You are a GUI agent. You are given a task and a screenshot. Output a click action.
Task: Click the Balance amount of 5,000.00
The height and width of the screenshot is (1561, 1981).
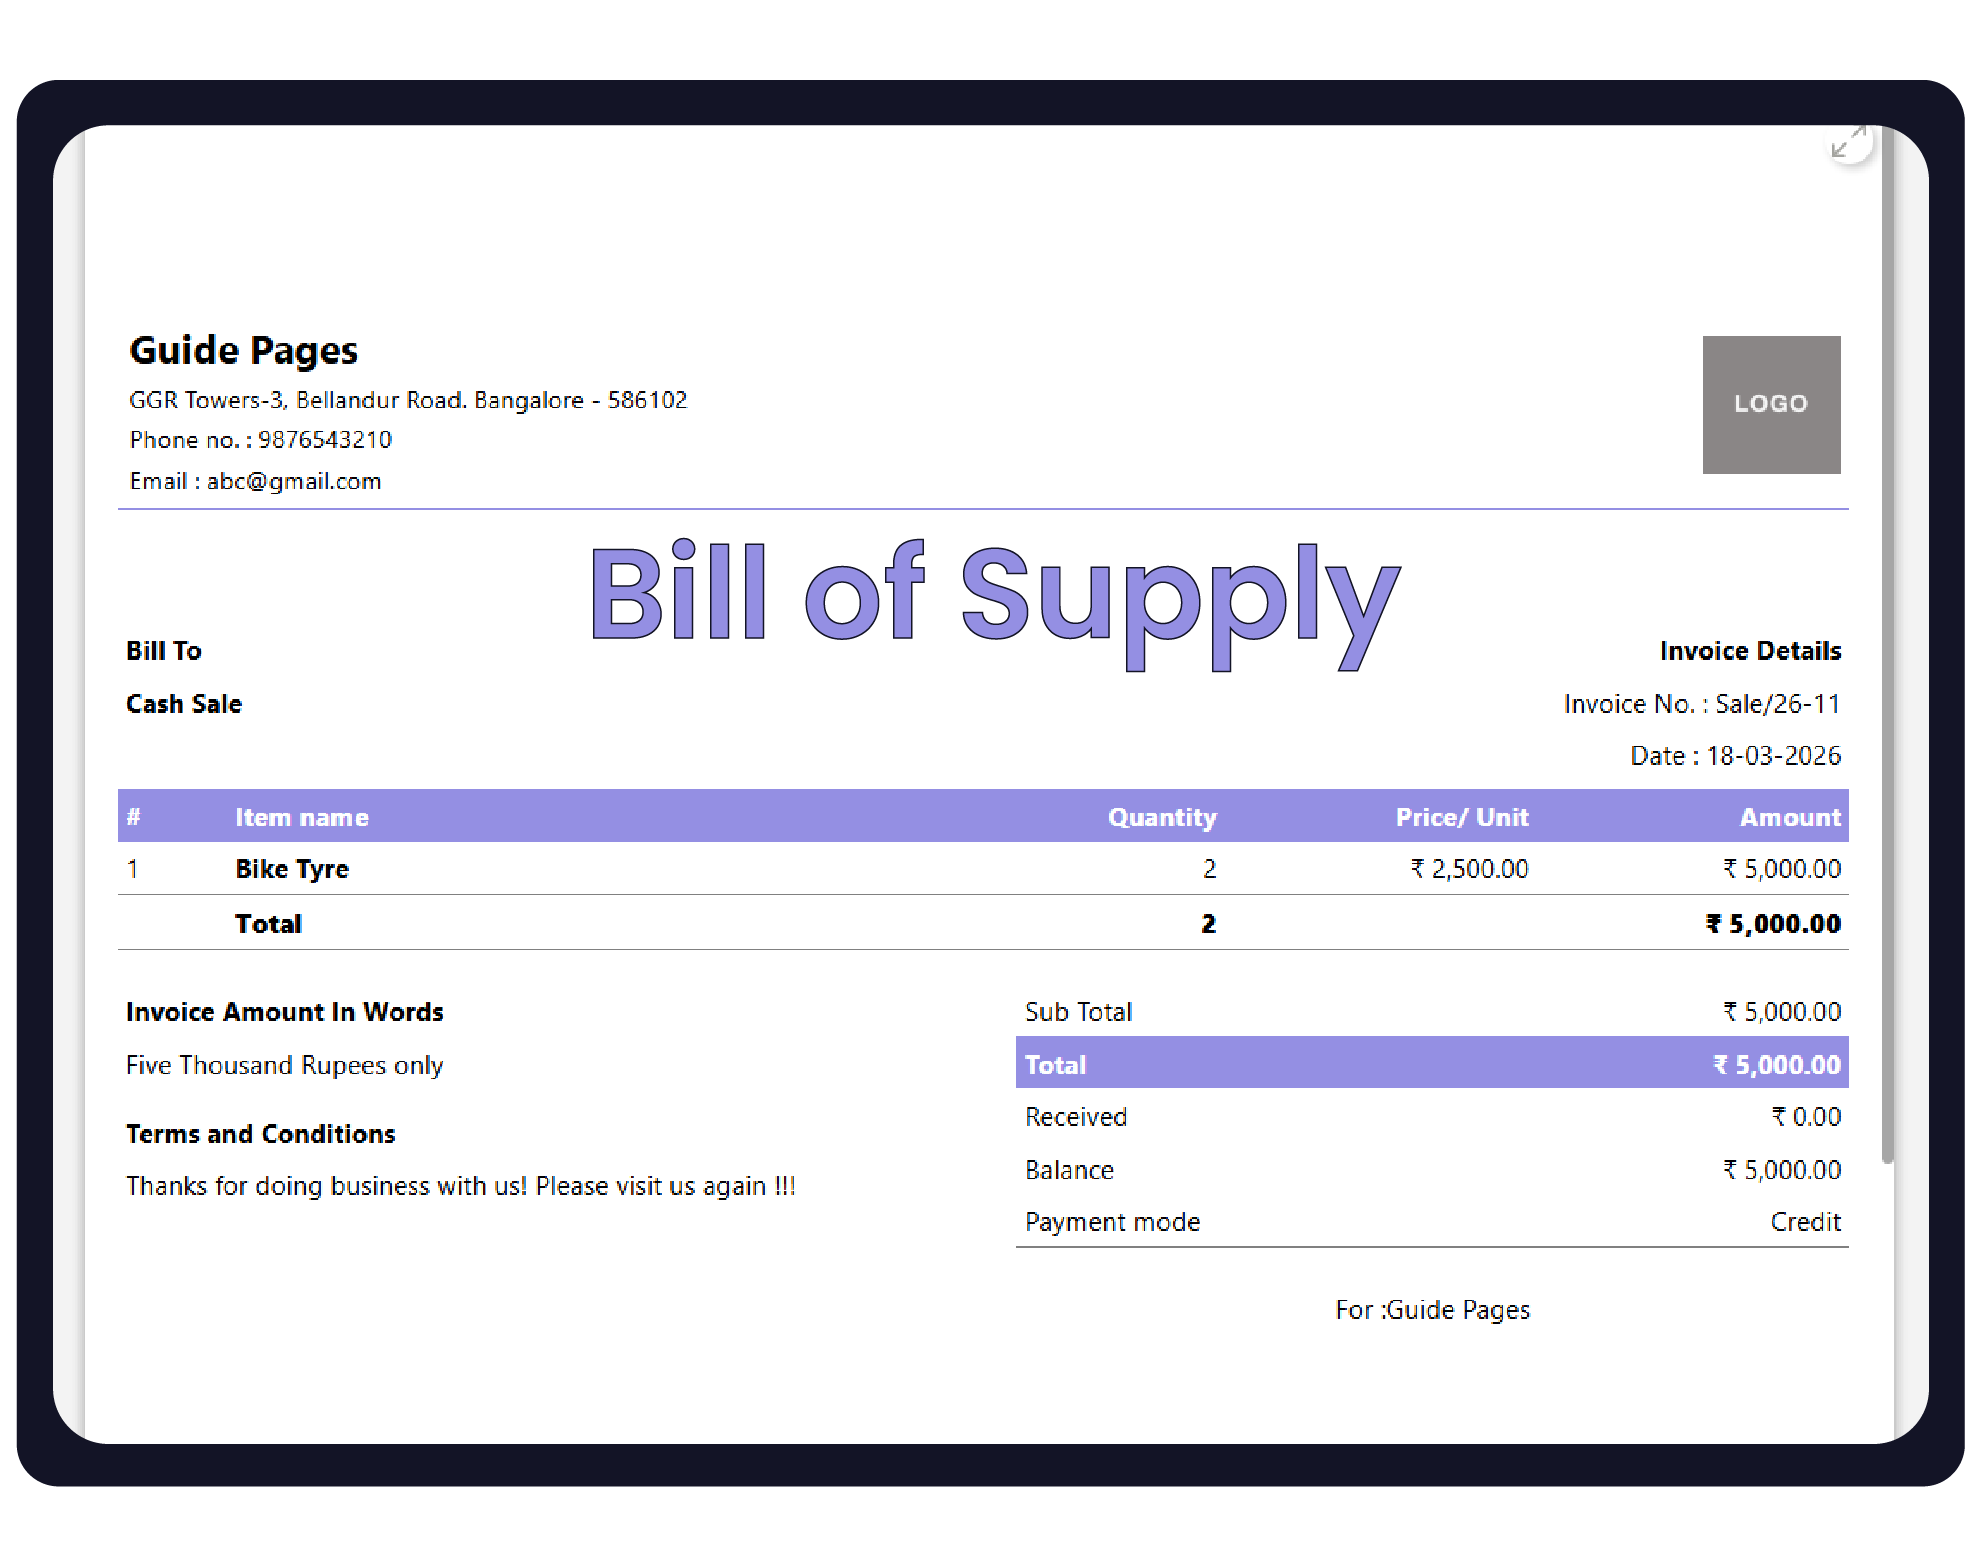[1782, 1169]
